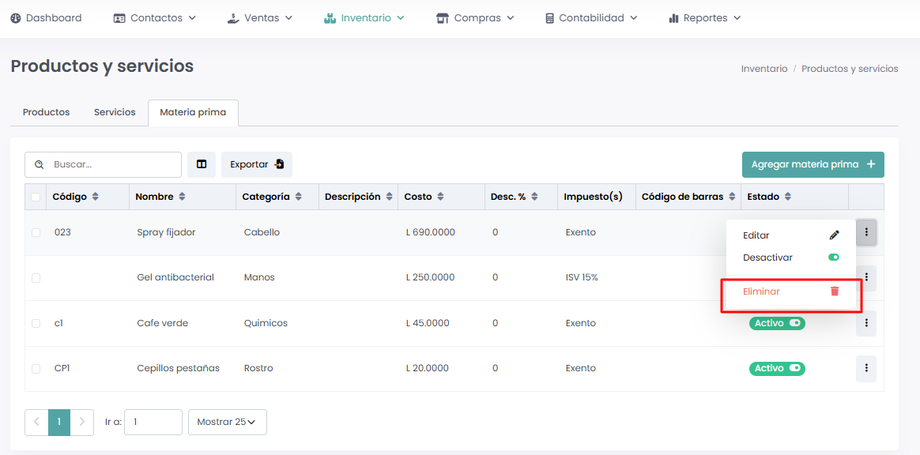Switch to the Servicios tab
The width and height of the screenshot is (920, 455).
pos(115,112)
